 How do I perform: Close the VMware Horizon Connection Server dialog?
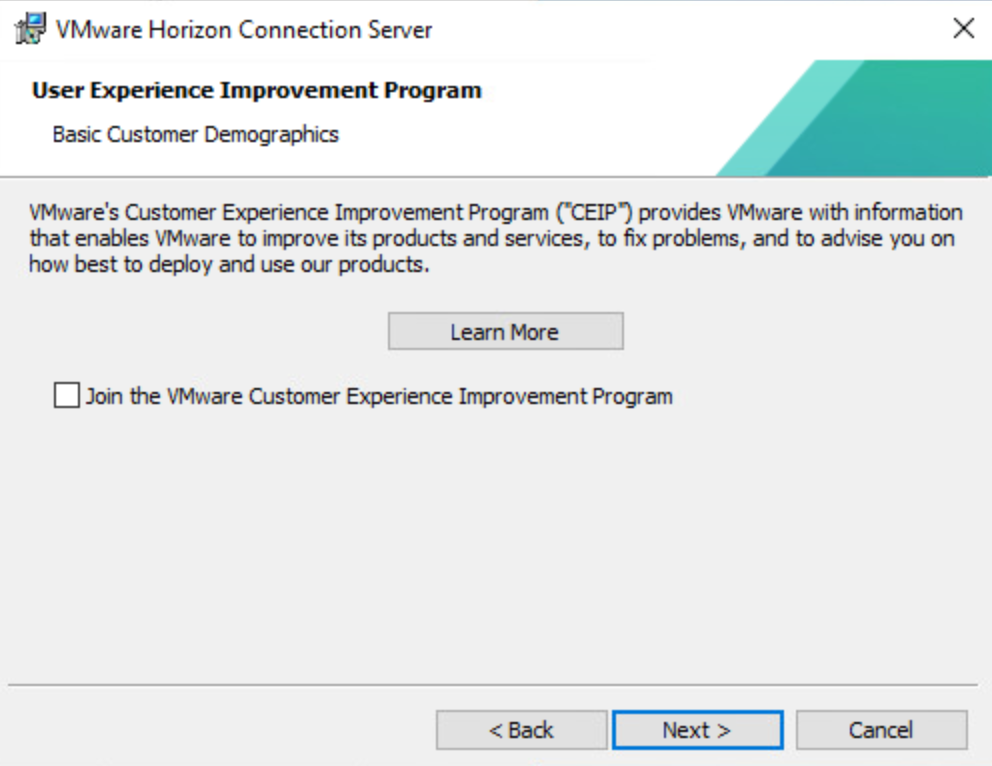coord(963,29)
